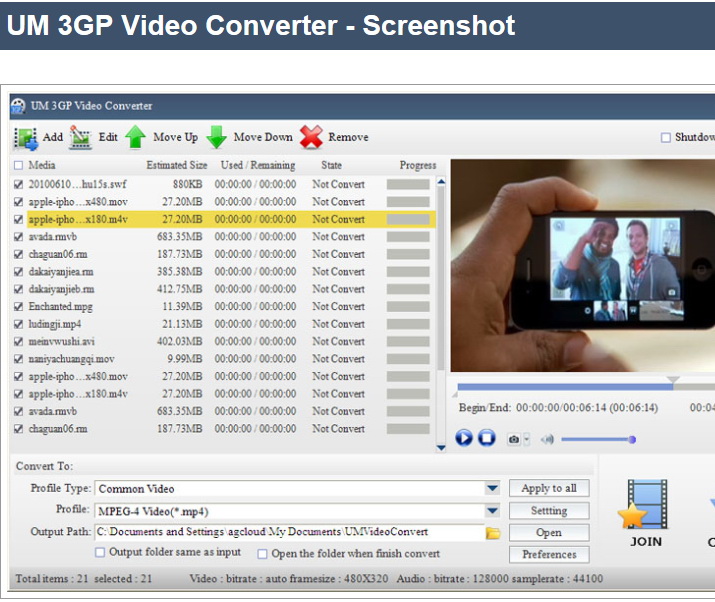
Task: Click the file list scroll down arrow
Action: pos(441,448)
